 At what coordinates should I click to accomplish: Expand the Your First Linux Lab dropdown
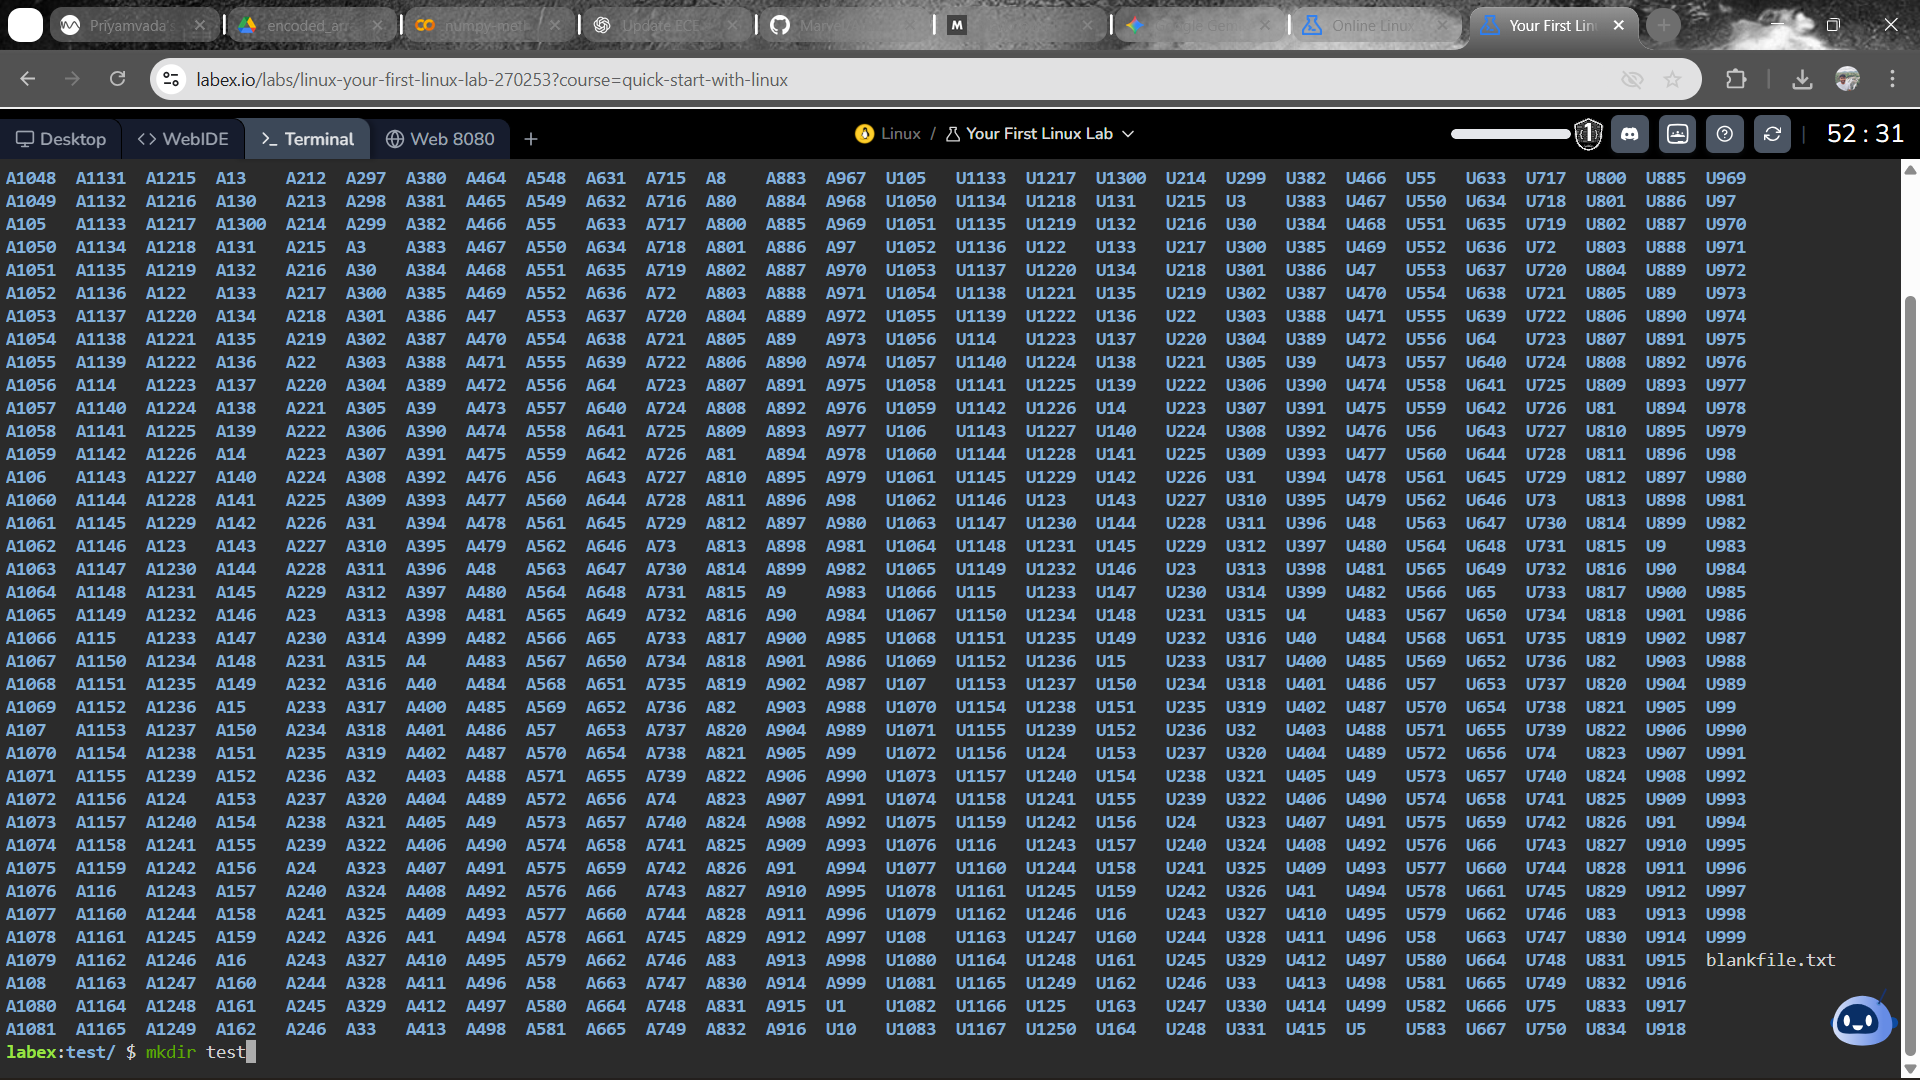1128,134
